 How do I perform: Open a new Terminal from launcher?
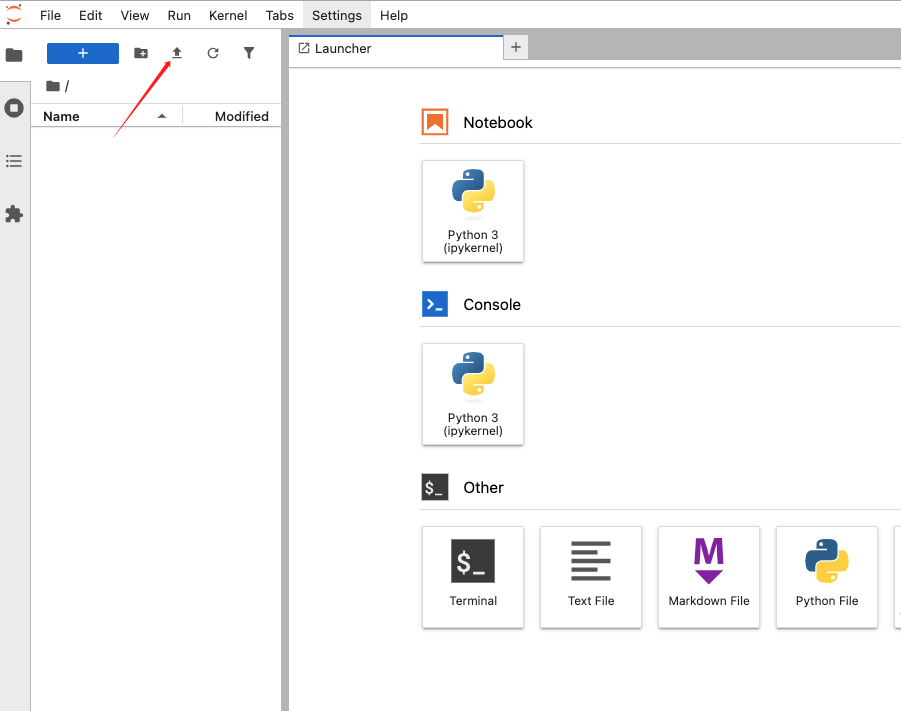pos(473,577)
